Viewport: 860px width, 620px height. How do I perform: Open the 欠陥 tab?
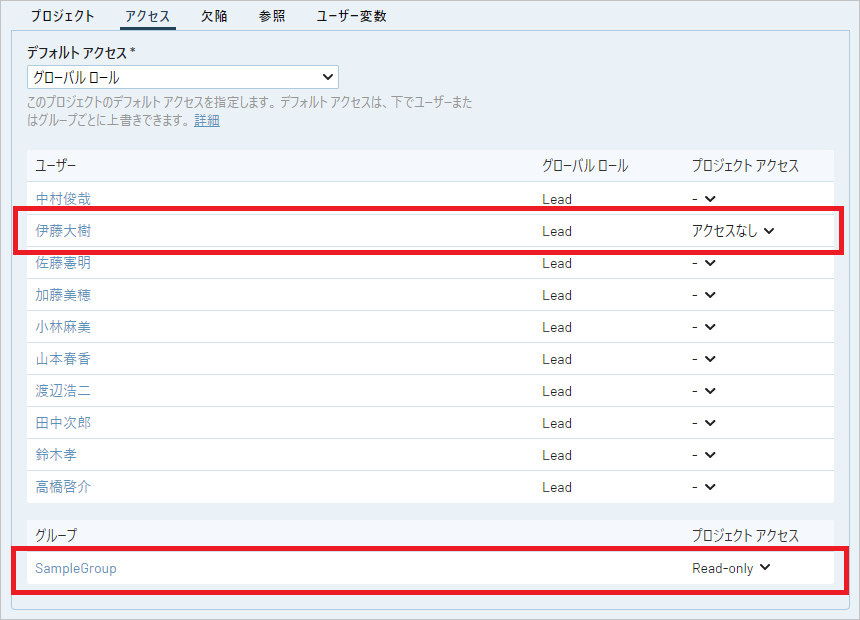click(213, 16)
